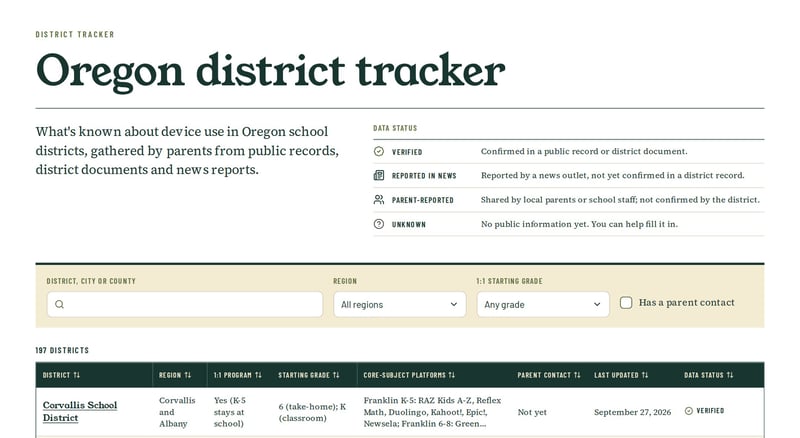
Task: Click the '6 (take-home); K (classroom)' cell
Action: pos(312,412)
